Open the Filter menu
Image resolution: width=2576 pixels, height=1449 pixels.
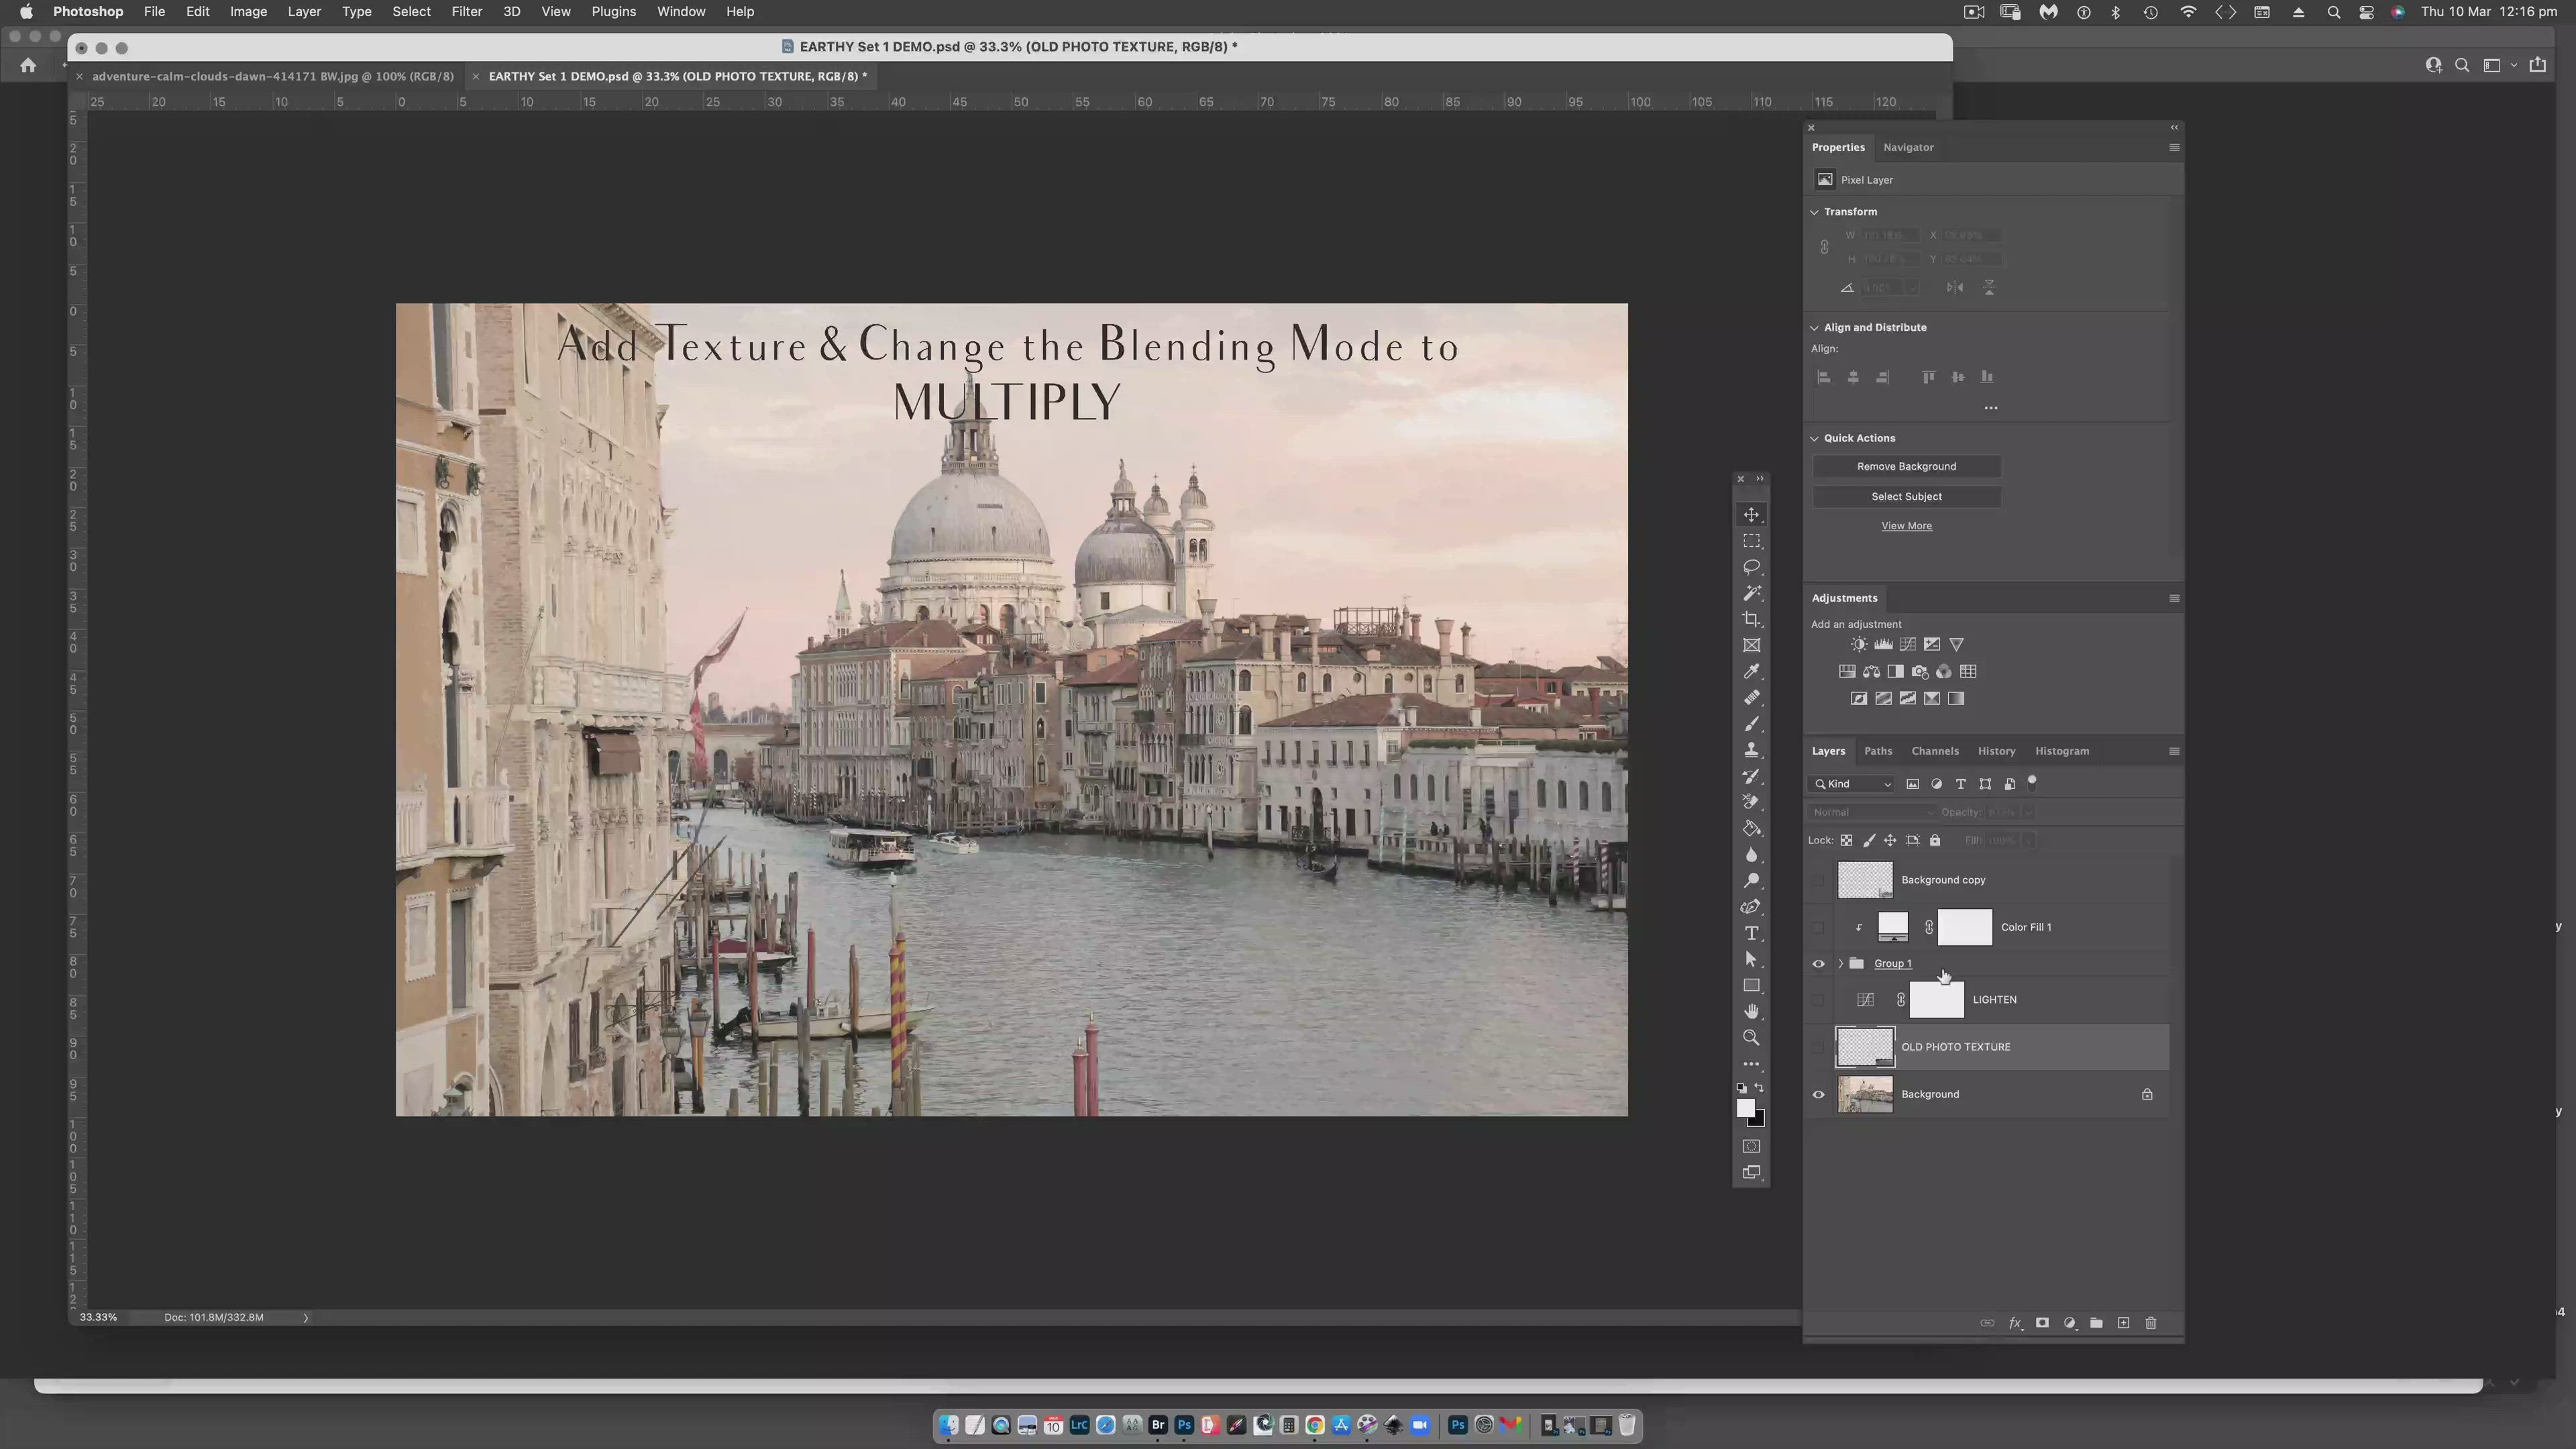click(x=466, y=12)
